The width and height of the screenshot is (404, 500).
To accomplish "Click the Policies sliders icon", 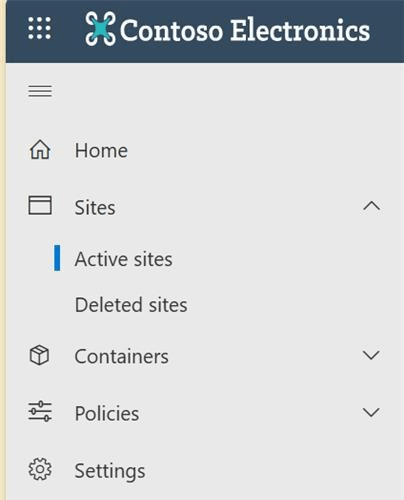I will click(40, 411).
